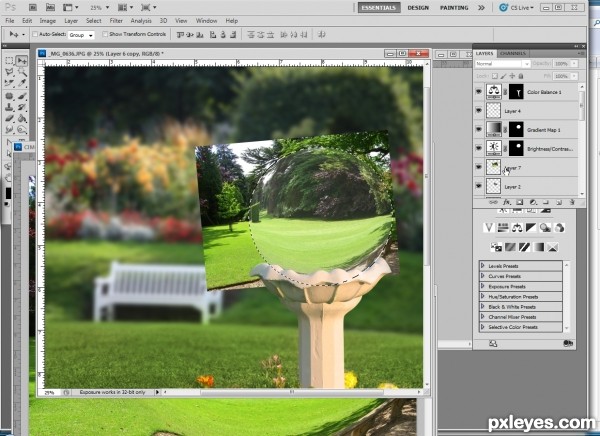The height and width of the screenshot is (436, 600).
Task: Create a new layer
Action: tap(559, 202)
